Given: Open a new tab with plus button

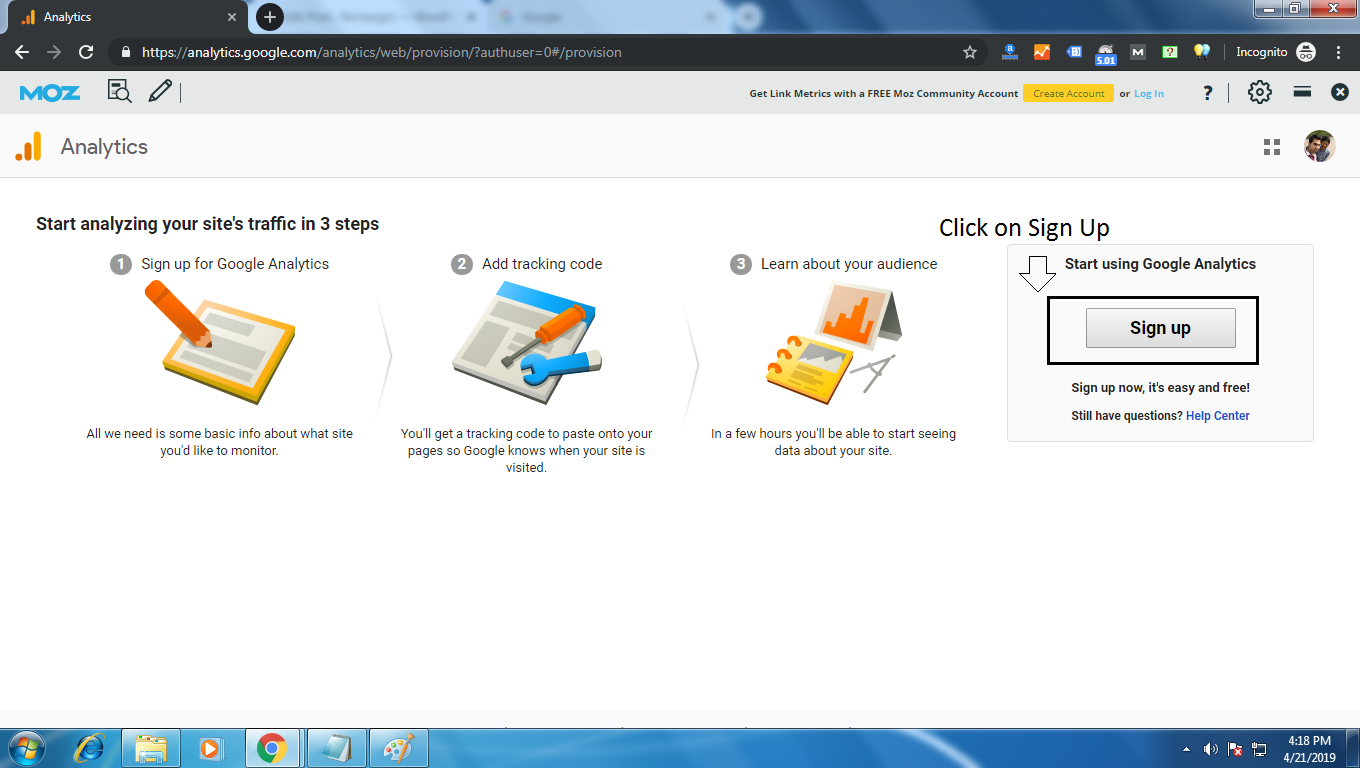Looking at the screenshot, I should [270, 17].
